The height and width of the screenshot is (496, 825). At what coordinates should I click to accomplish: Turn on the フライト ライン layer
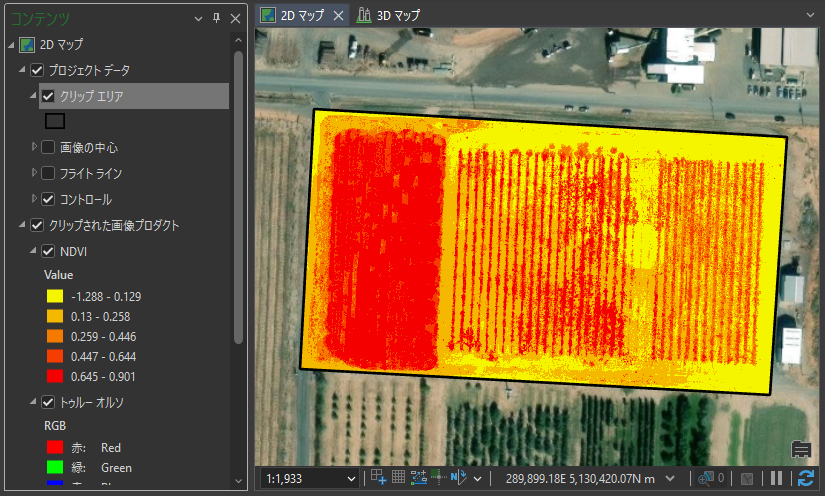(48, 174)
